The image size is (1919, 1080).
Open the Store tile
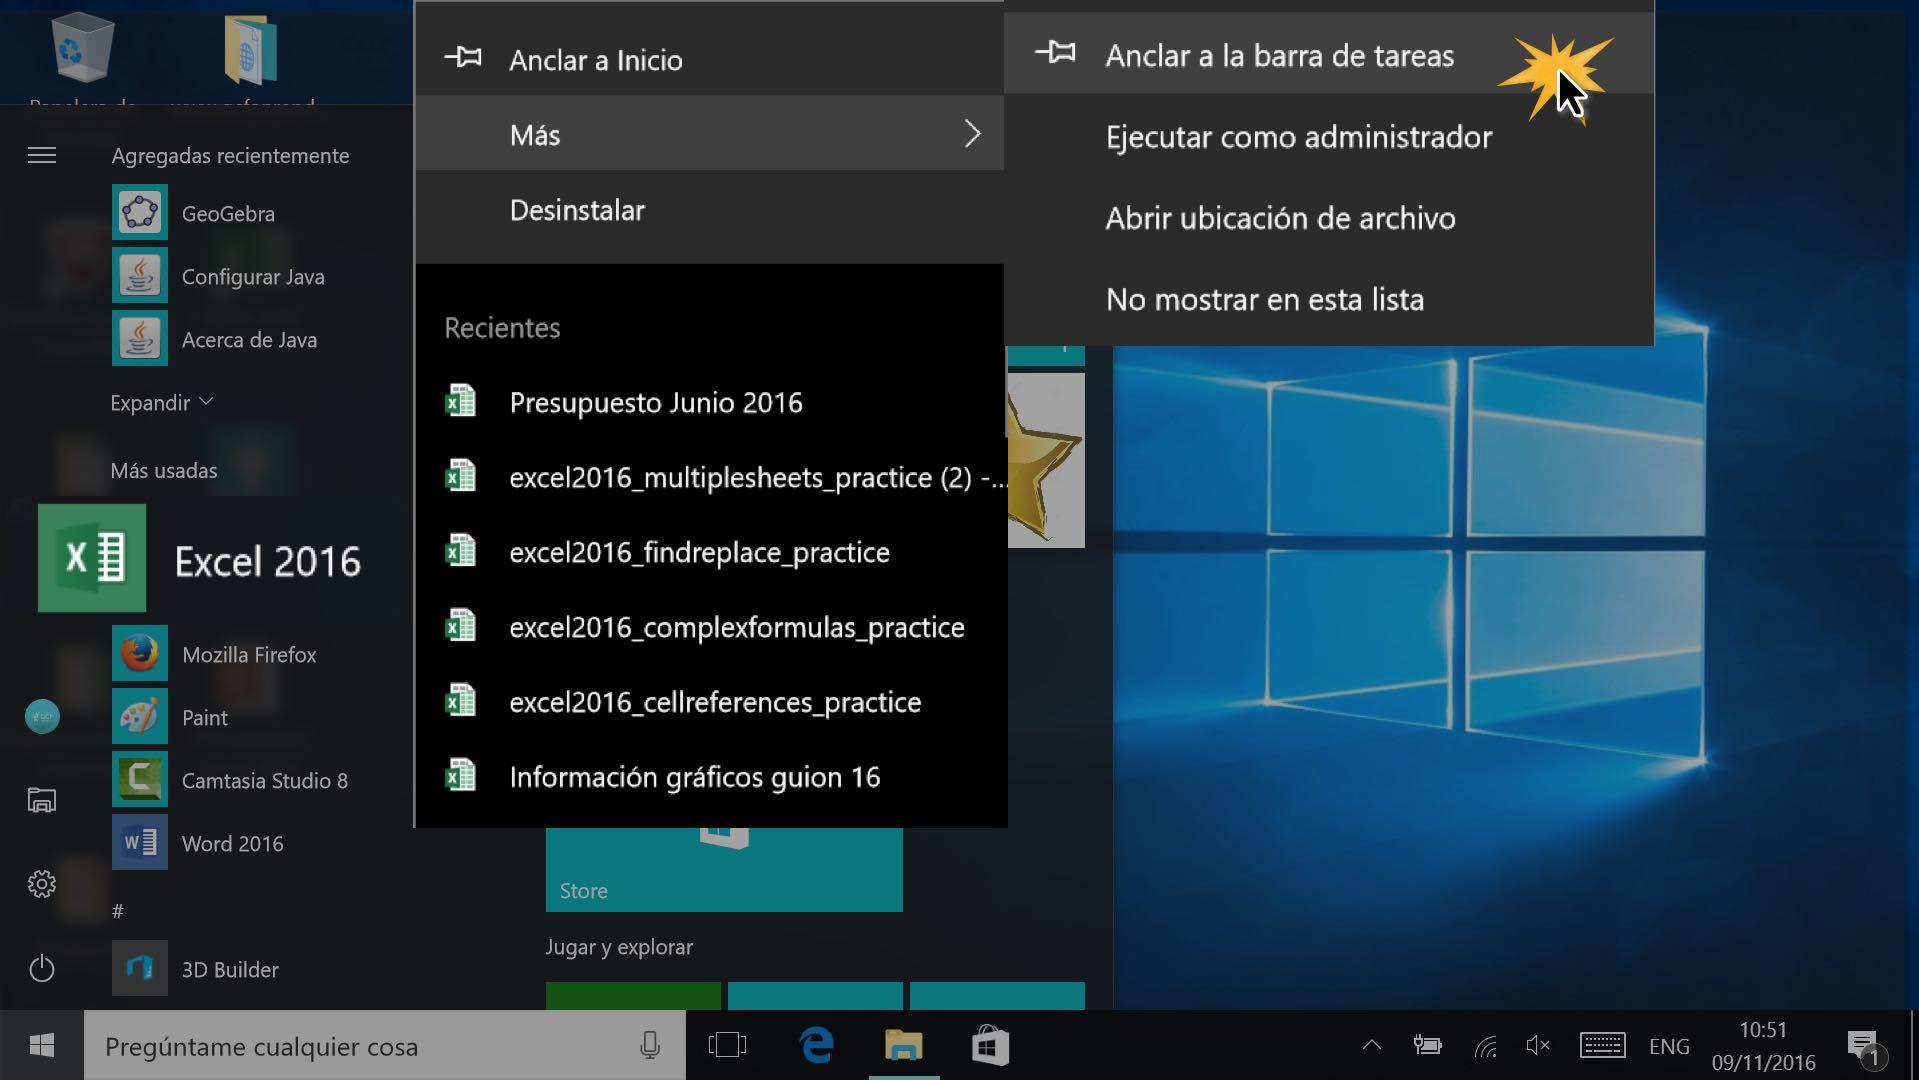pyautogui.click(x=724, y=869)
